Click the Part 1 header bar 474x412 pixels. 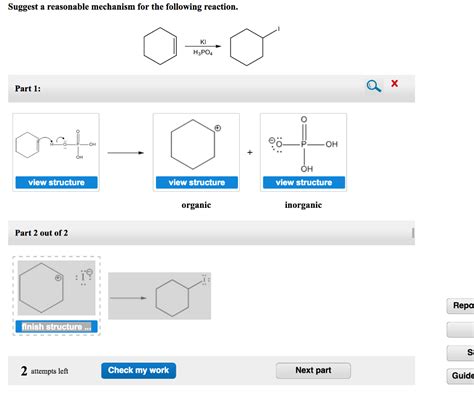pos(211,88)
